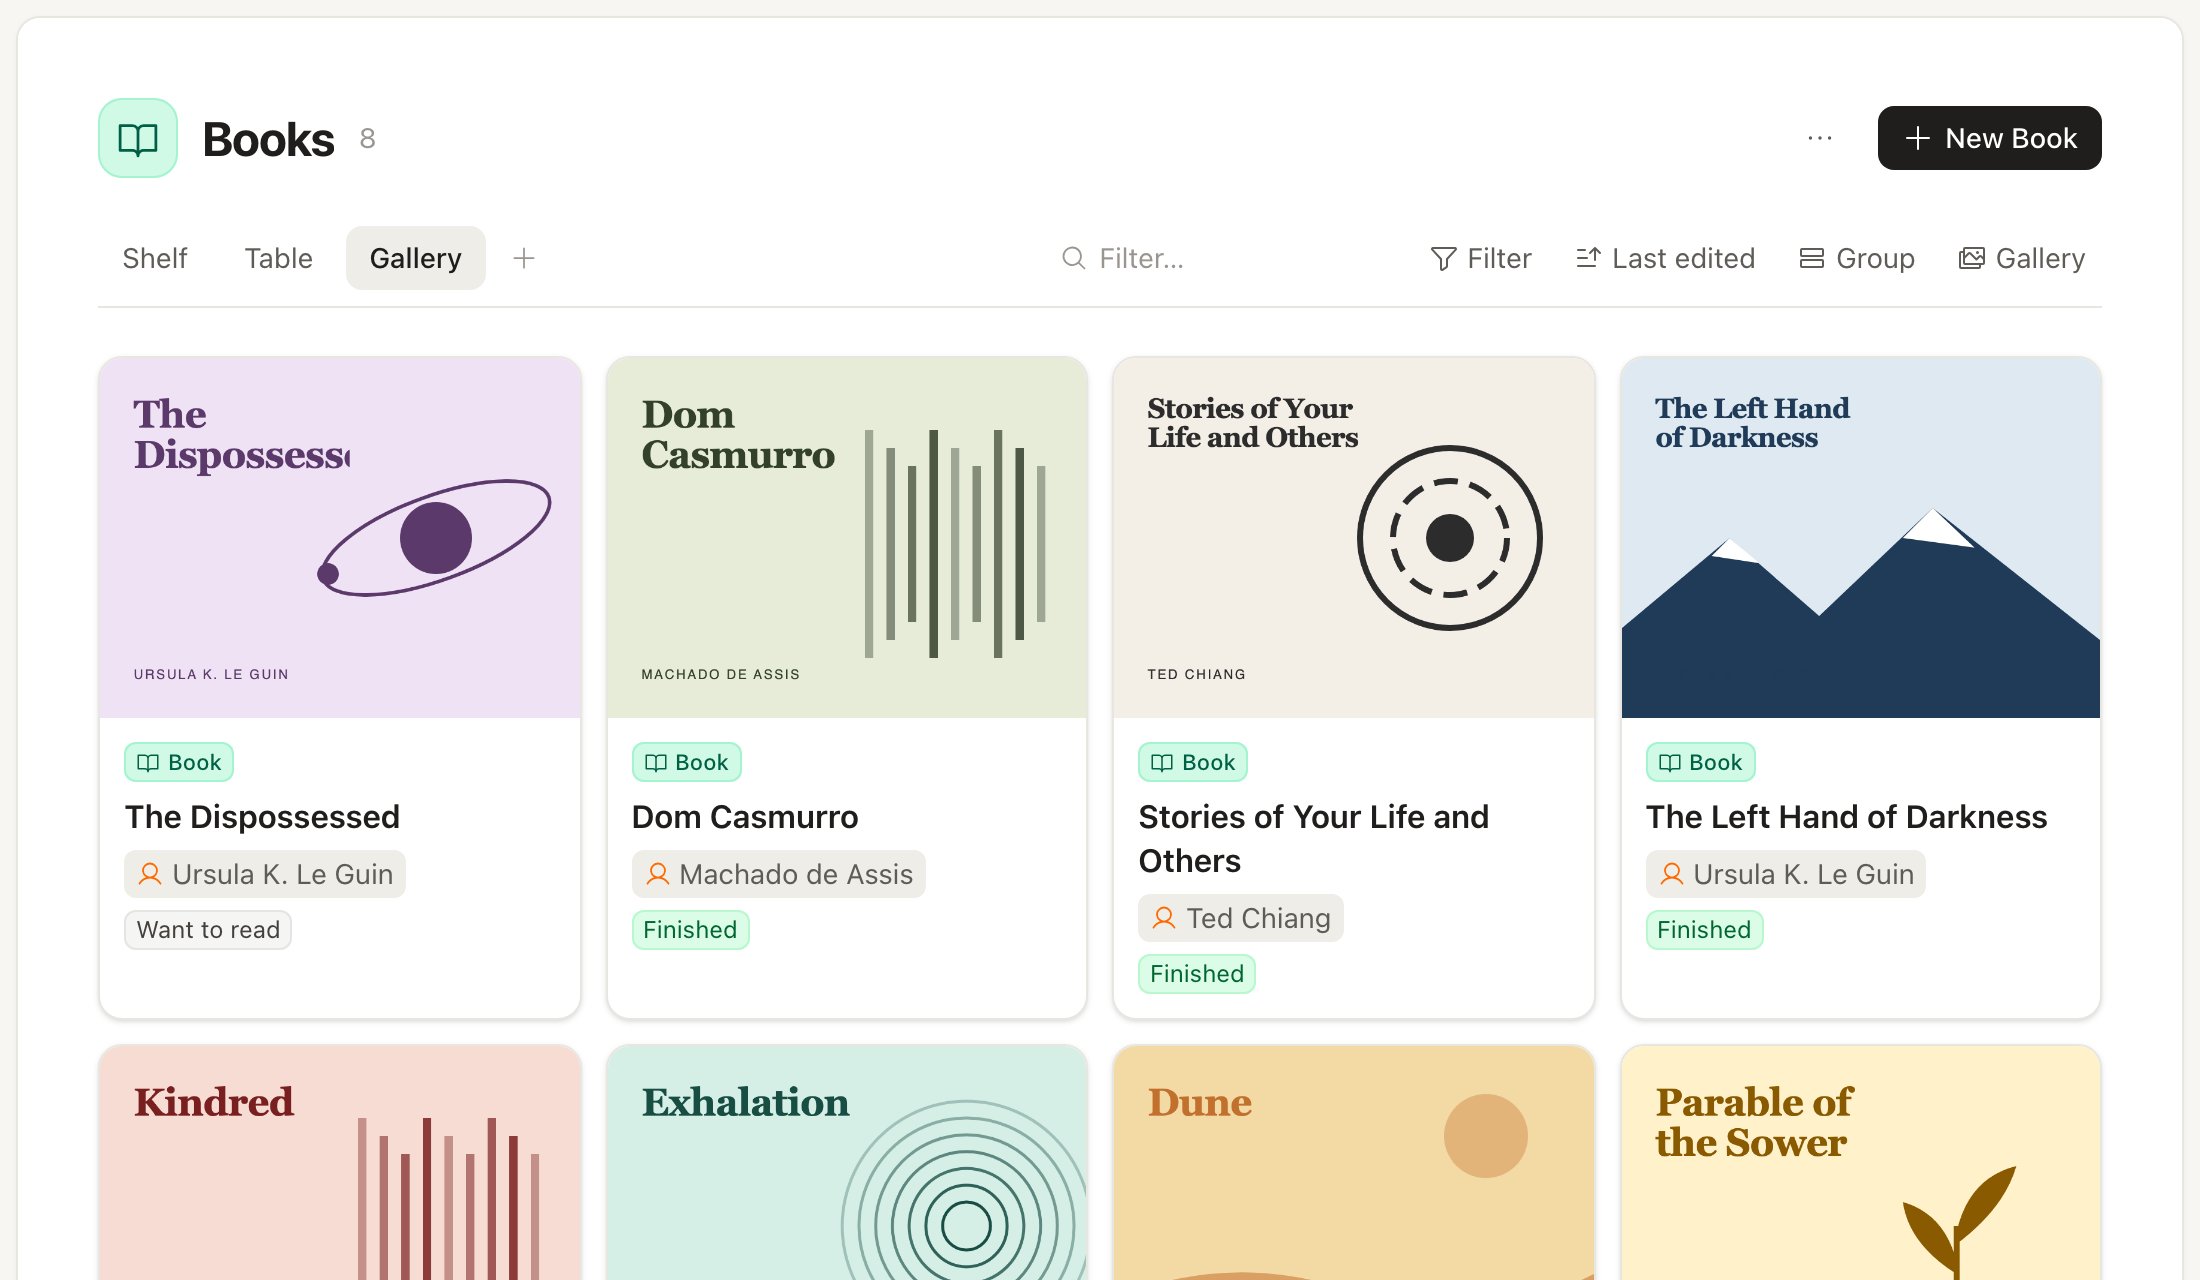Open The Left Hand of Darkness cover
The image size is (2200, 1280).
pyautogui.click(x=1861, y=538)
